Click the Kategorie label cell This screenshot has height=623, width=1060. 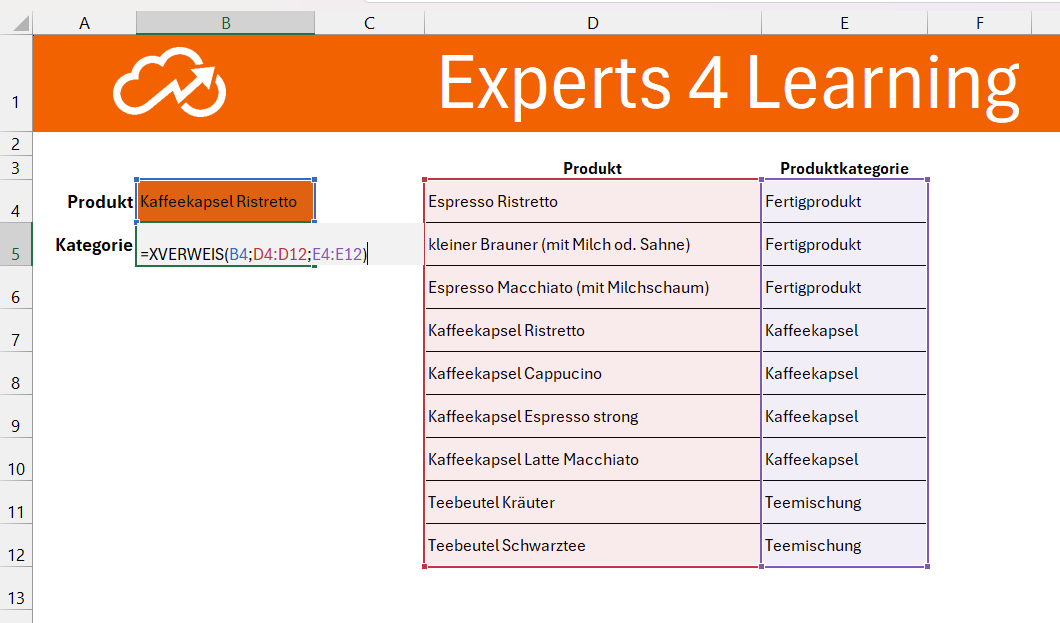(94, 245)
